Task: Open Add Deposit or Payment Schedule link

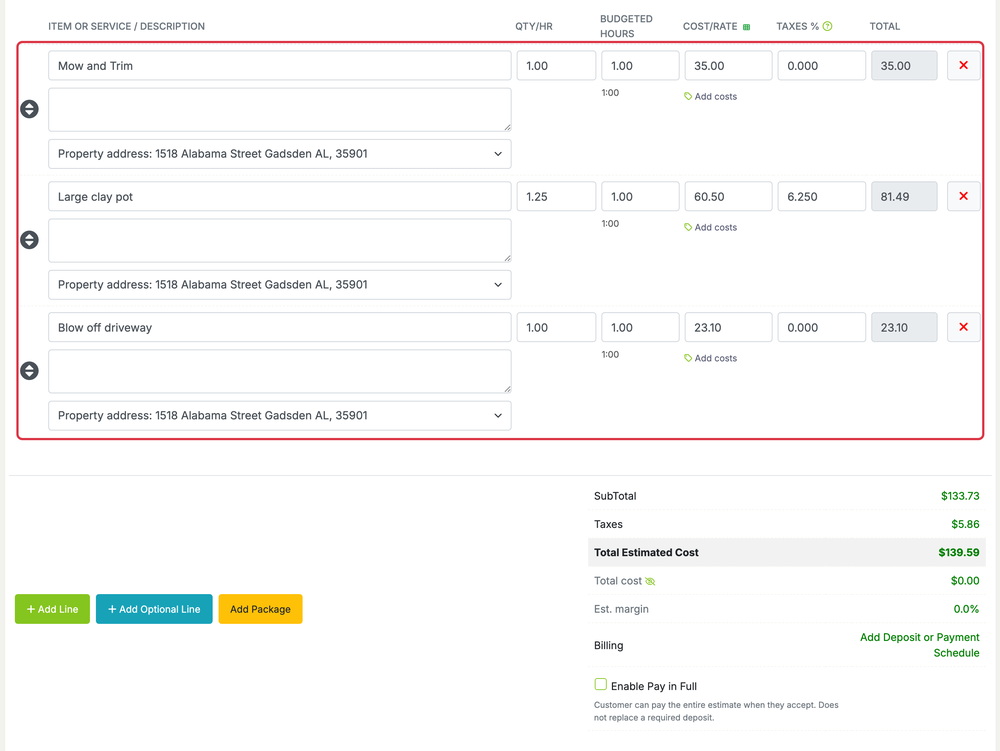Action: [x=919, y=645]
